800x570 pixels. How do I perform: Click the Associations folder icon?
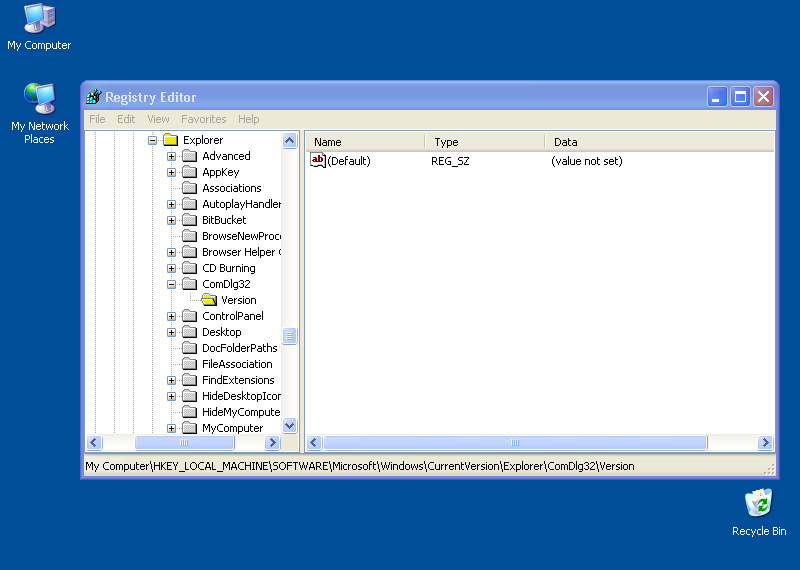pos(190,188)
